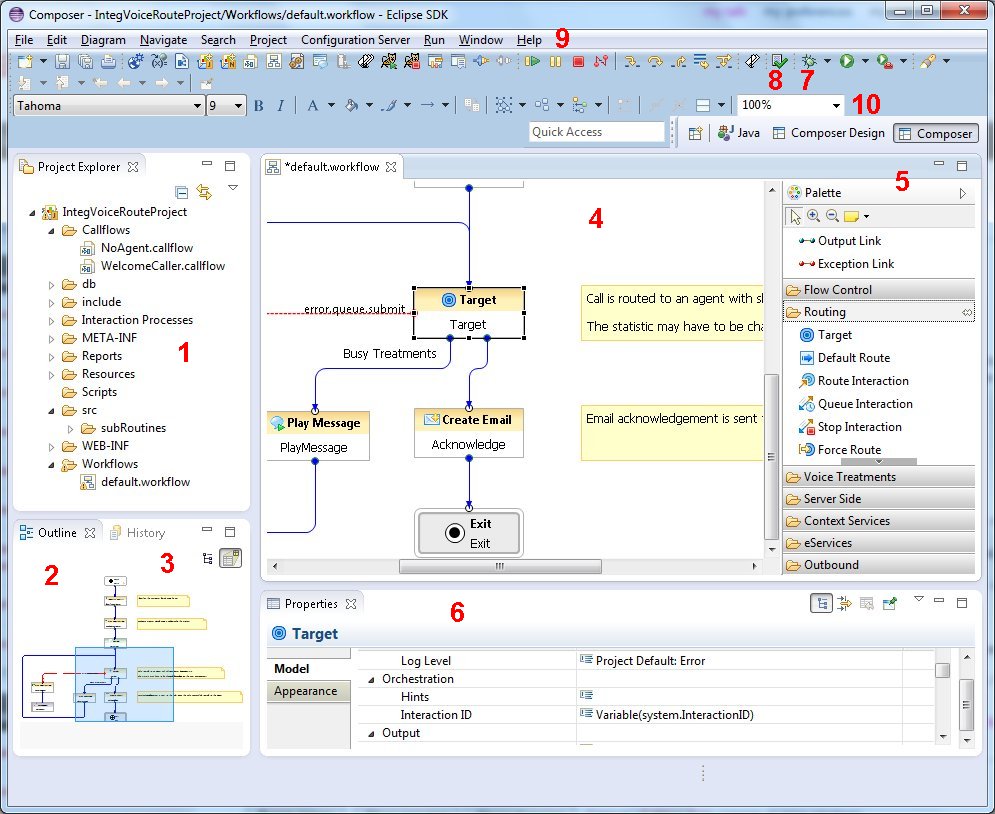
Task: Select the Composer perspective button
Action: coord(936,133)
